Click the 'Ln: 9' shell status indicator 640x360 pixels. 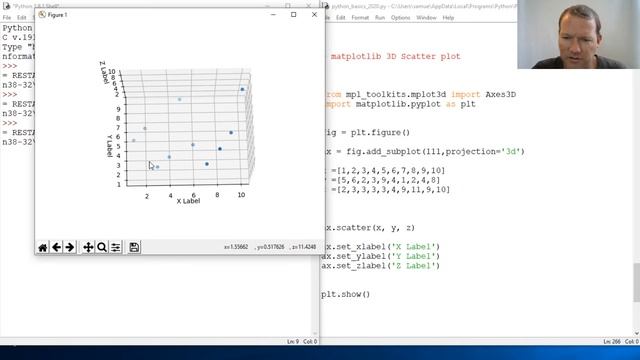[293, 342]
